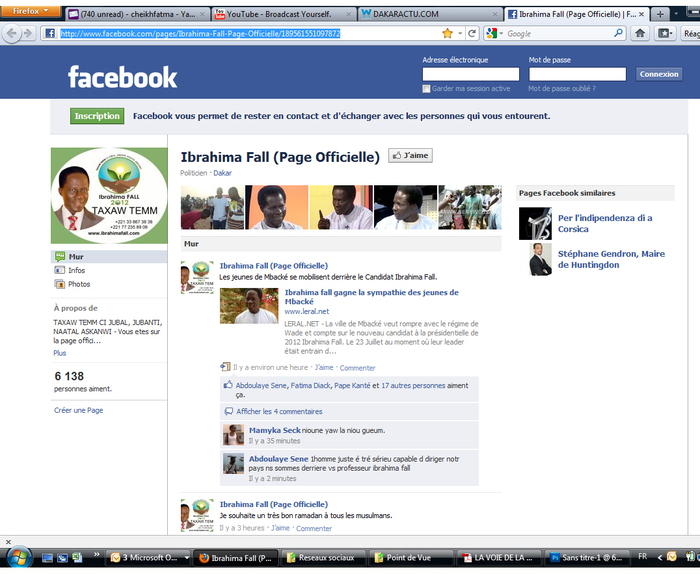700x574 pixels.
Task: Expand the À propos de text with Plus
Action: [x=60, y=353]
